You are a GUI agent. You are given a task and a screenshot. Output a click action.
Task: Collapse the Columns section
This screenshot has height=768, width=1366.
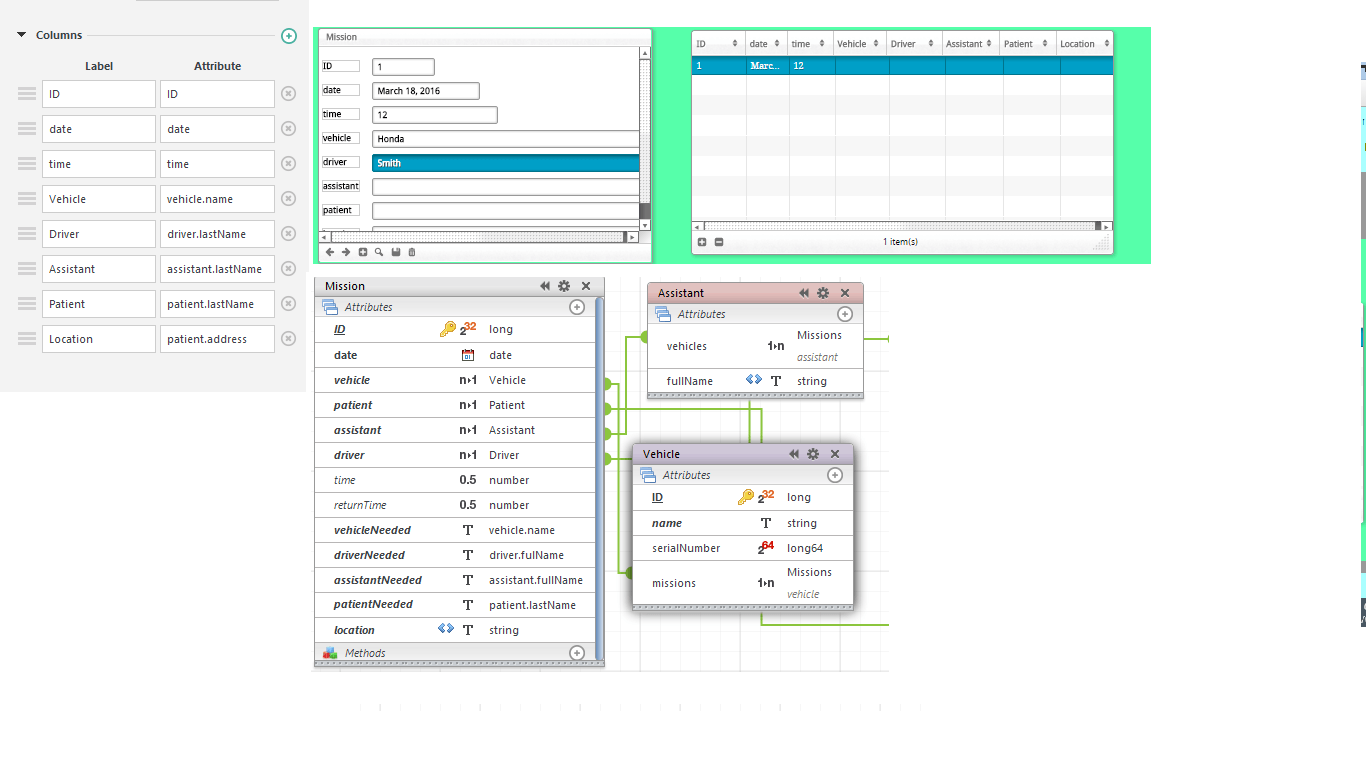point(21,35)
